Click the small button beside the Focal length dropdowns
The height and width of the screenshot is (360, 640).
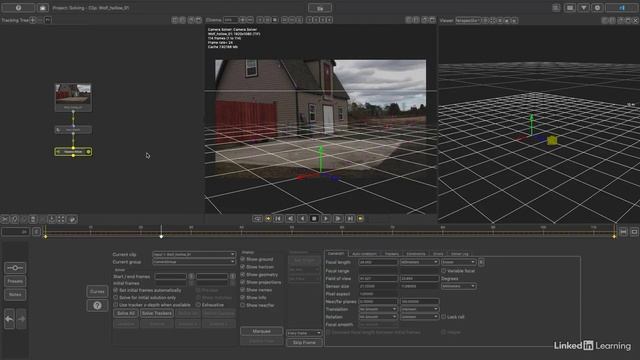(481, 262)
